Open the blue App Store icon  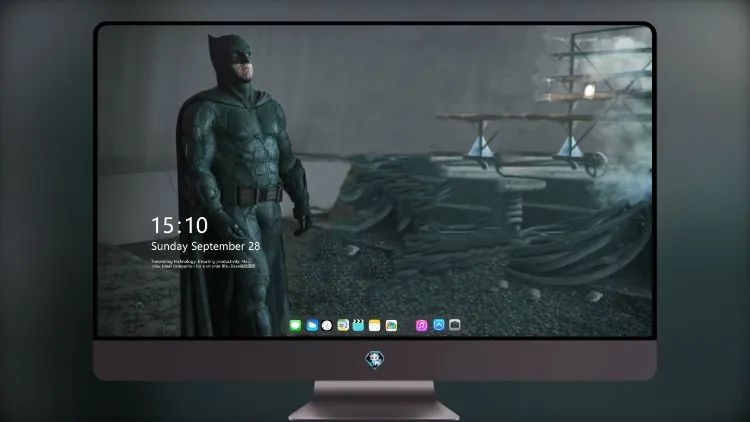[x=439, y=325]
